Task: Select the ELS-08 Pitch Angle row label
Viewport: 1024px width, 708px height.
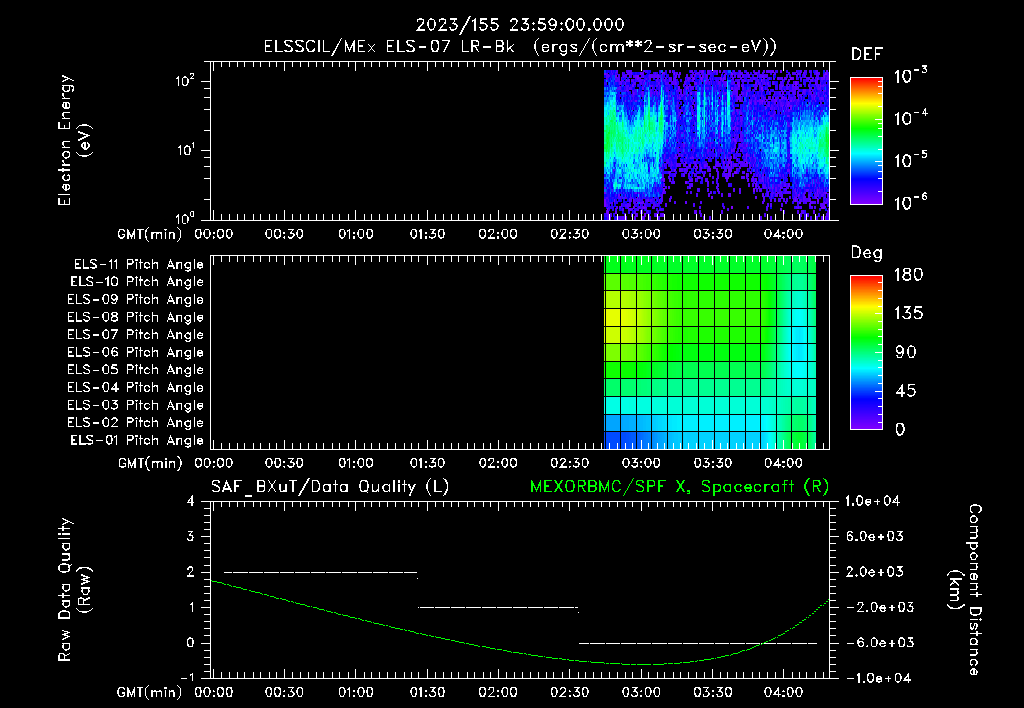Action: point(135,317)
